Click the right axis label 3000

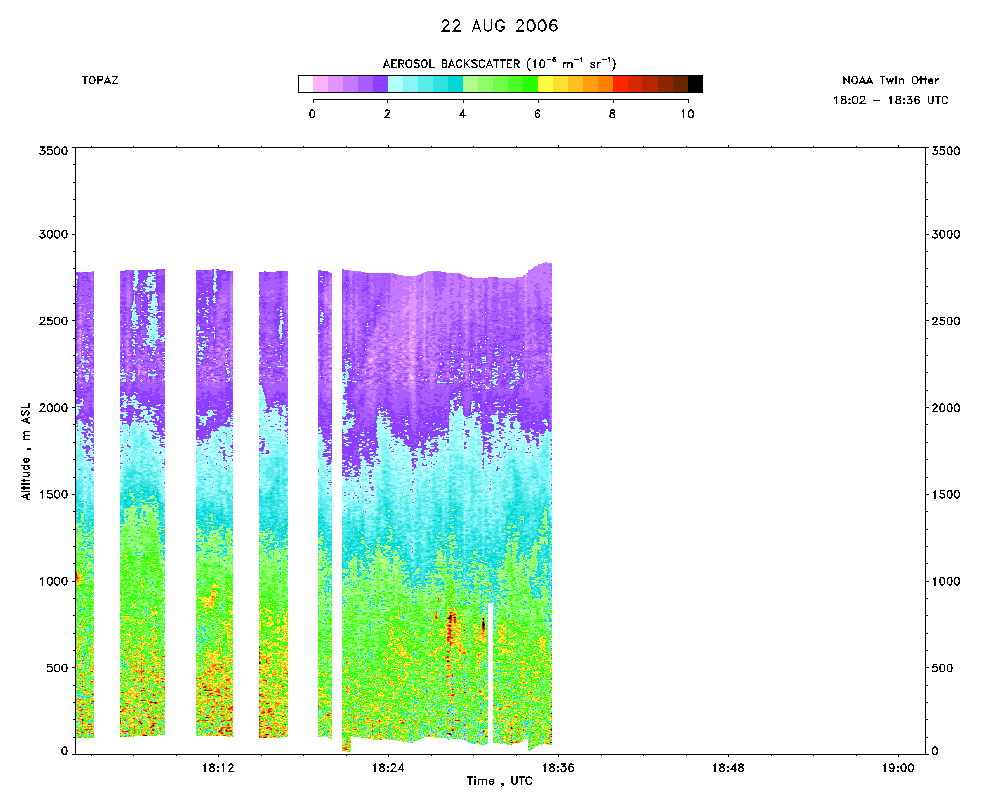(946, 234)
